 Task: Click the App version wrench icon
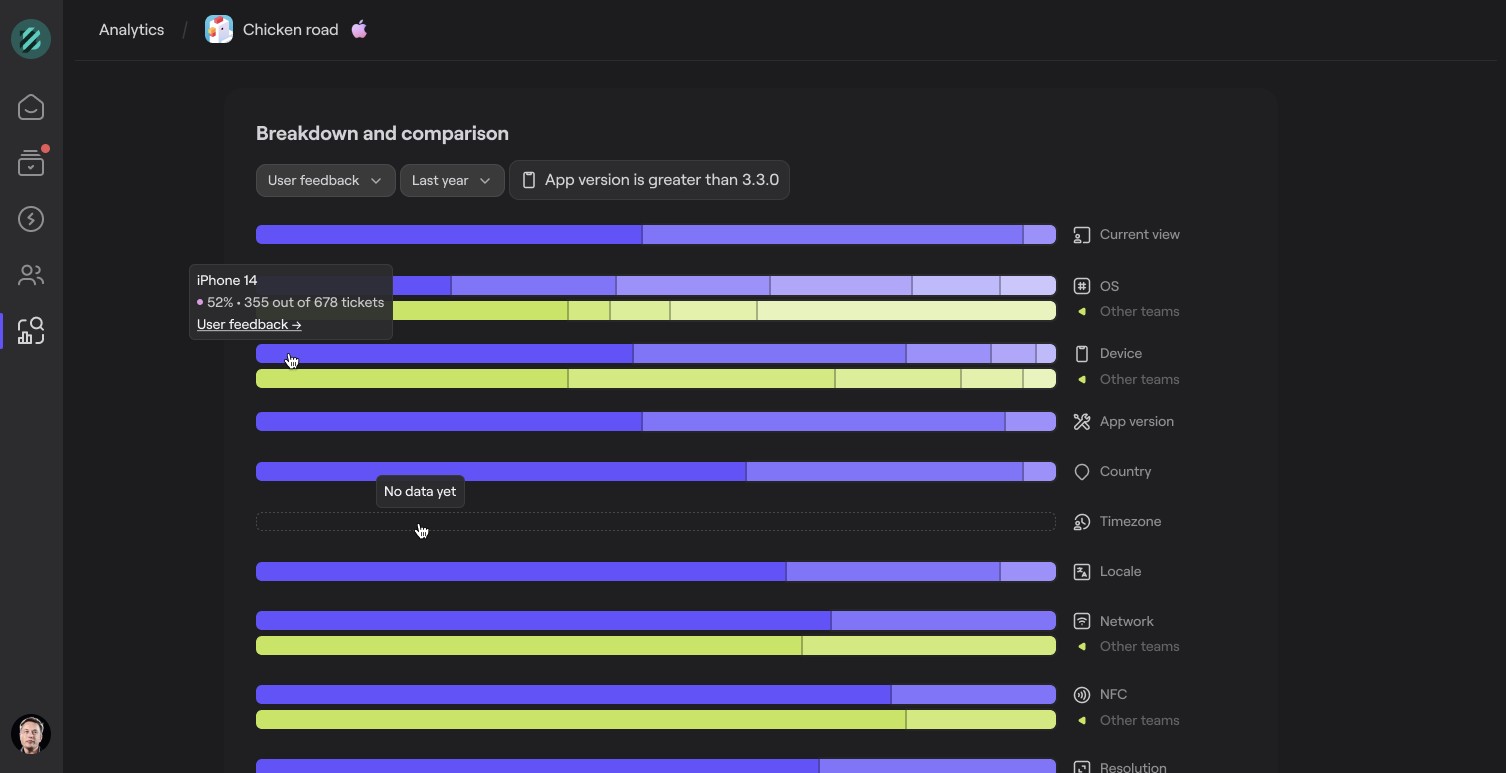(1081, 421)
